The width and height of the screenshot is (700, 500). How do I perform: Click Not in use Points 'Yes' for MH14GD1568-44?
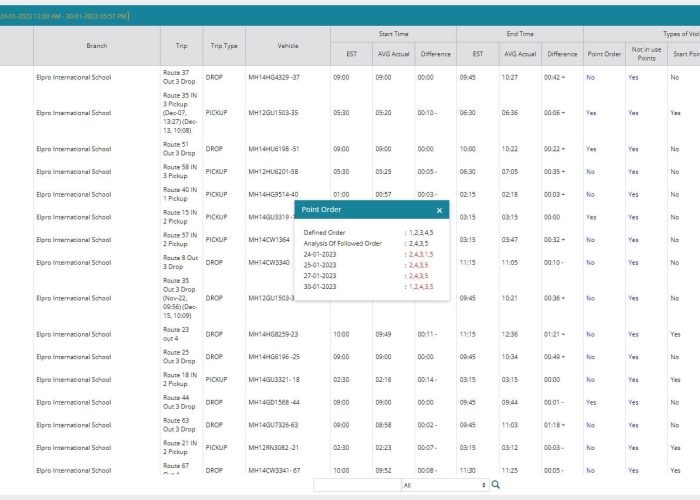coord(633,402)
